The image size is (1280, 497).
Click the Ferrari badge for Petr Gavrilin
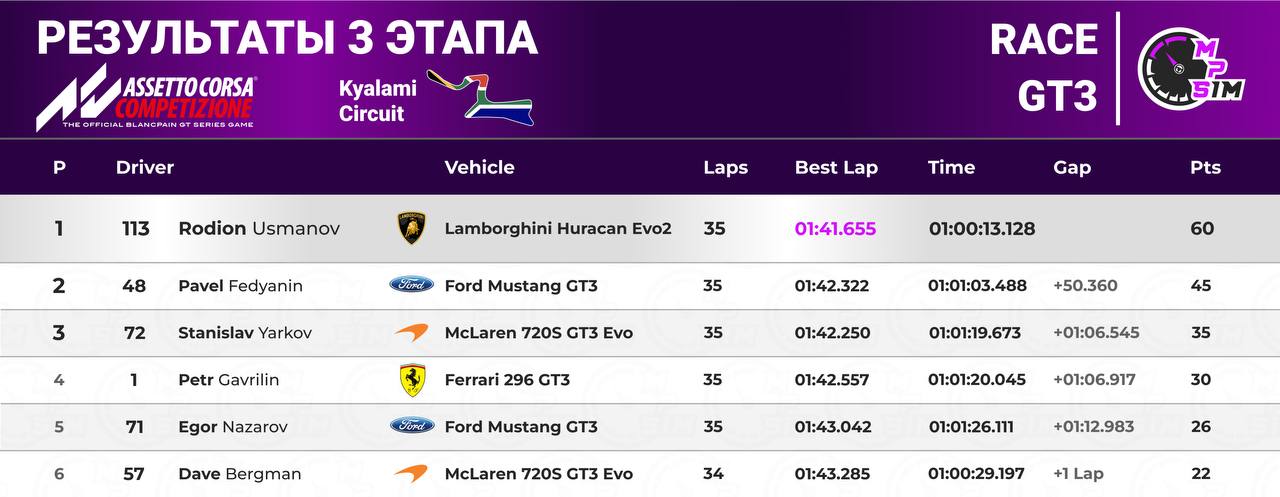(411, 380)
